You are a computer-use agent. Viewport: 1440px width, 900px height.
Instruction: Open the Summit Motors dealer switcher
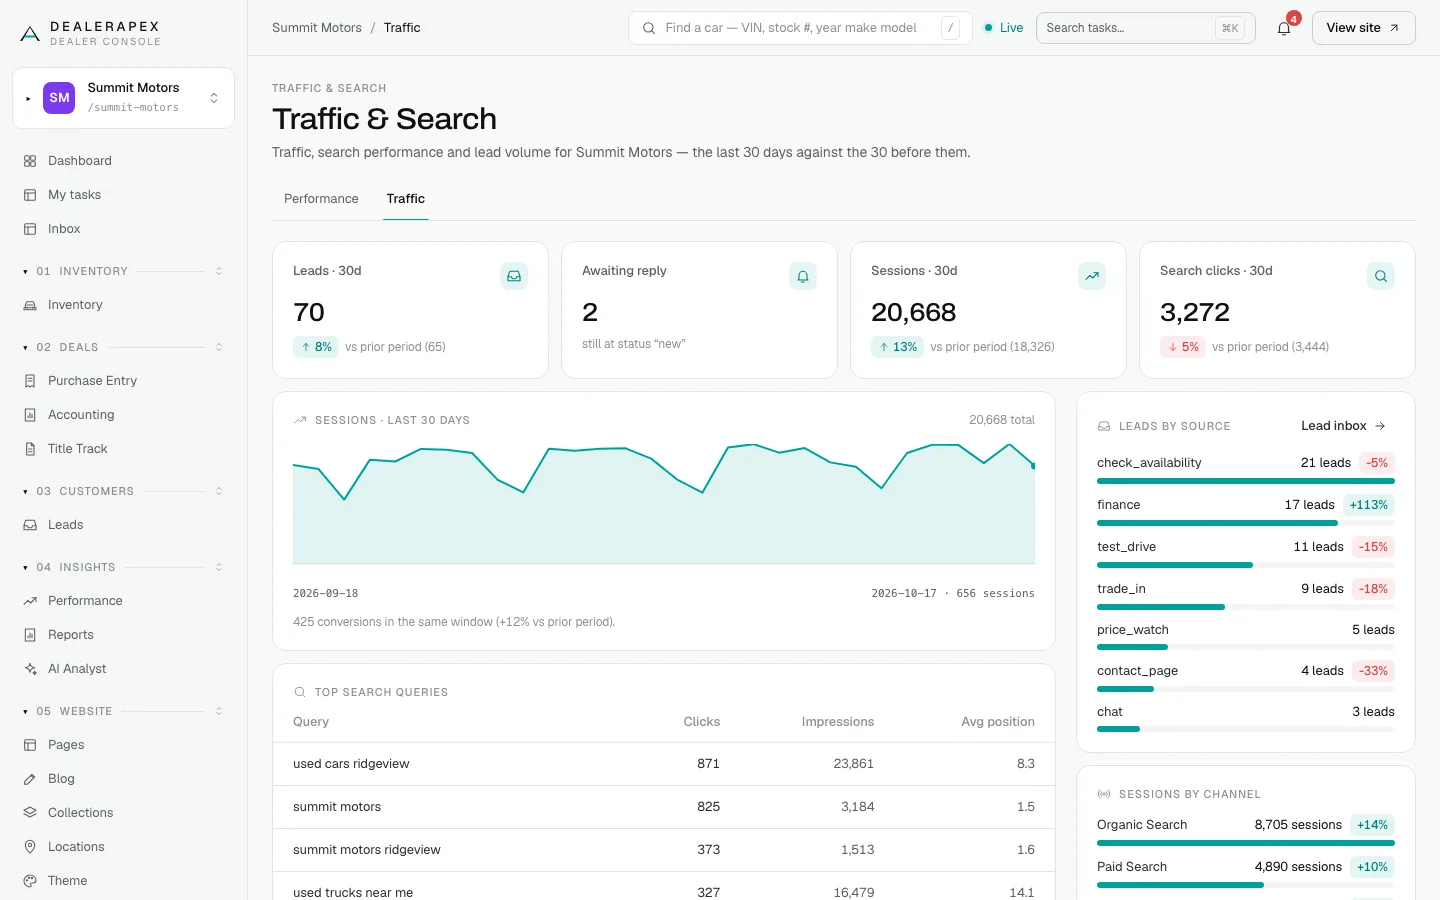point(124,98)
